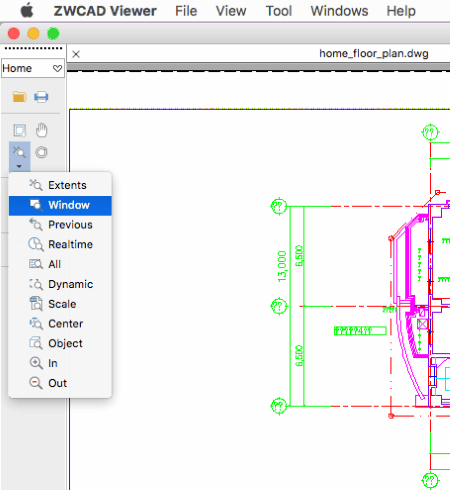450x490 pixels.
Task: Choose Previous from zoom menu
Action: click(60, 225)
